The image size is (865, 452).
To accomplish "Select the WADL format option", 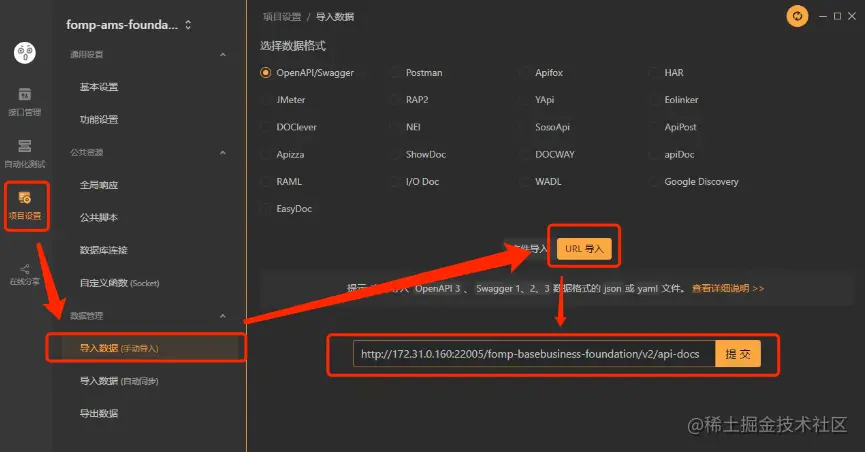I will (x=541, y=182).
